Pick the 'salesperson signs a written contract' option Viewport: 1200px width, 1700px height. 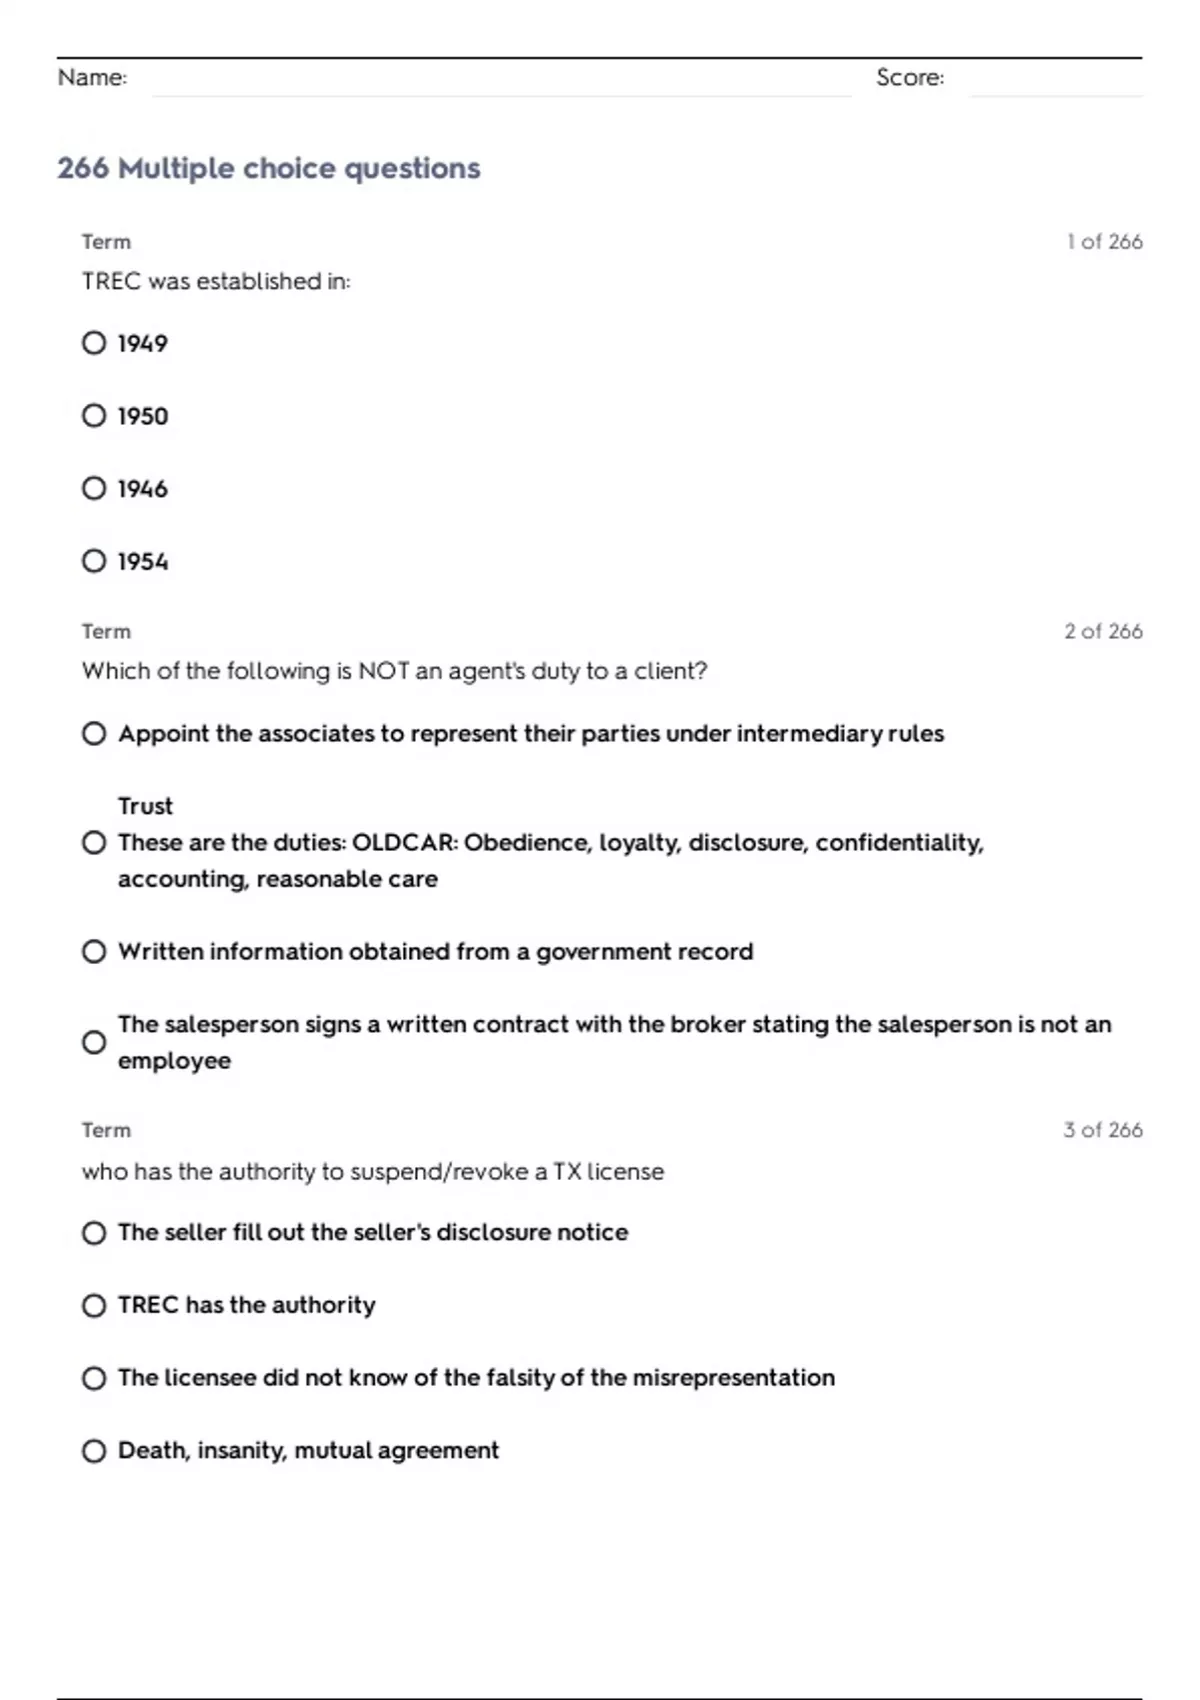pyautogui.click(x=94, y=1042)
